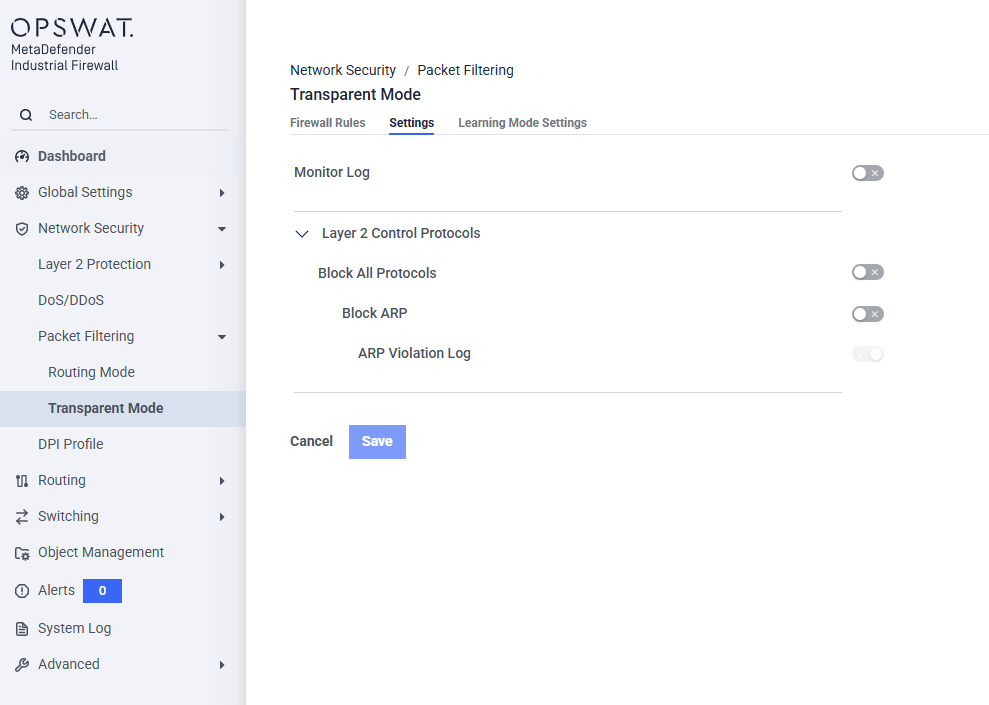Switch to the Firewall Rules tab
The width and height of the screenshot is (989, 705).
click(x=327, y=123)
